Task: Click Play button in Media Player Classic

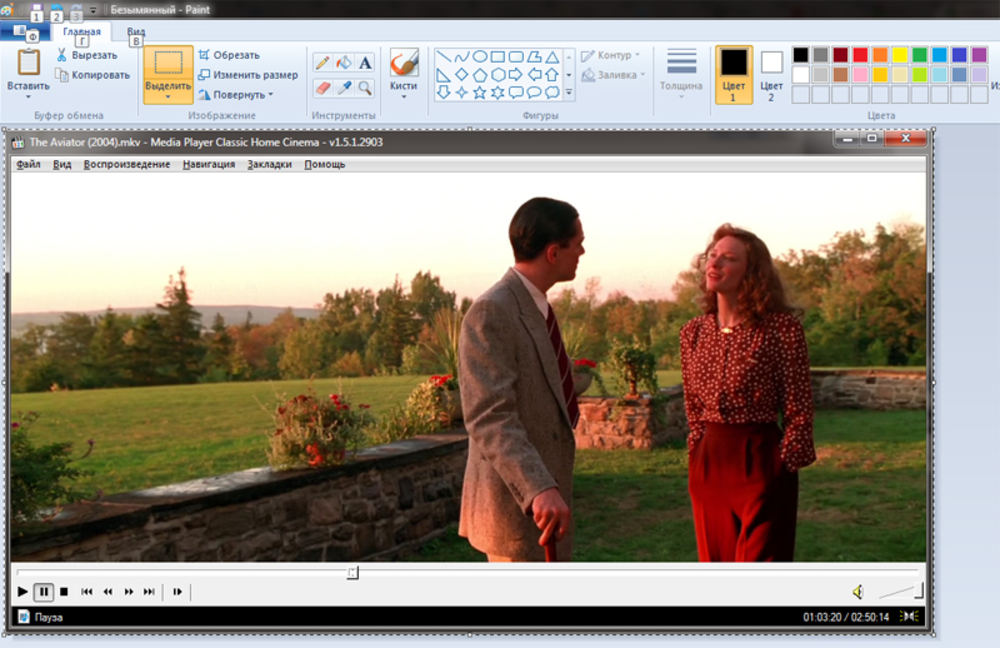Action: pos(22,592)
